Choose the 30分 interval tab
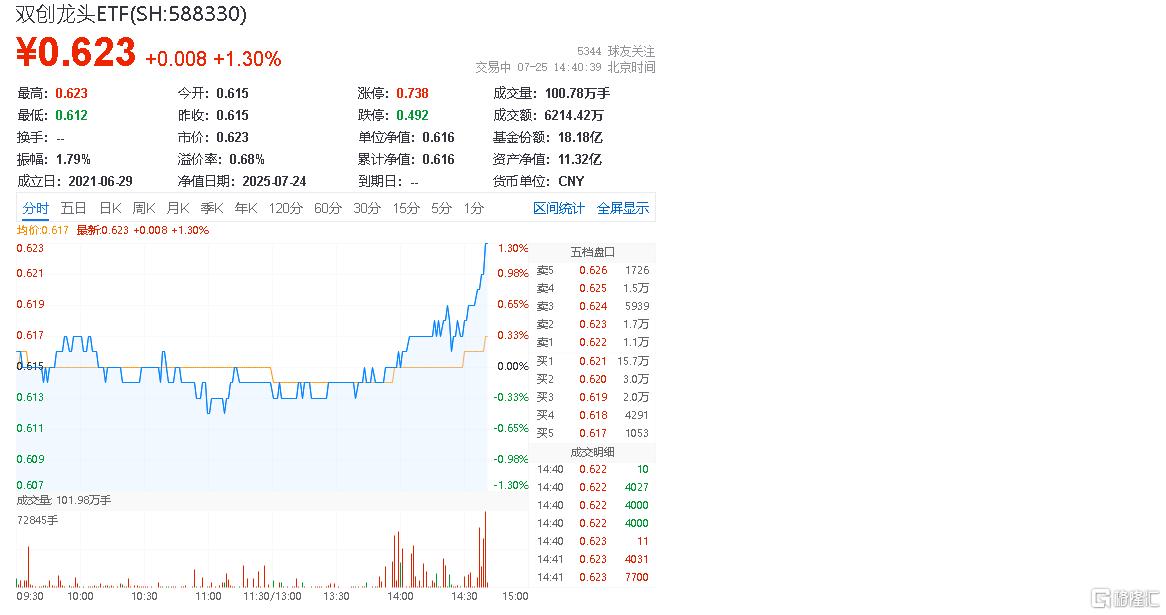Viewport: 1166px width, 615px height. [x=367, y=208]
